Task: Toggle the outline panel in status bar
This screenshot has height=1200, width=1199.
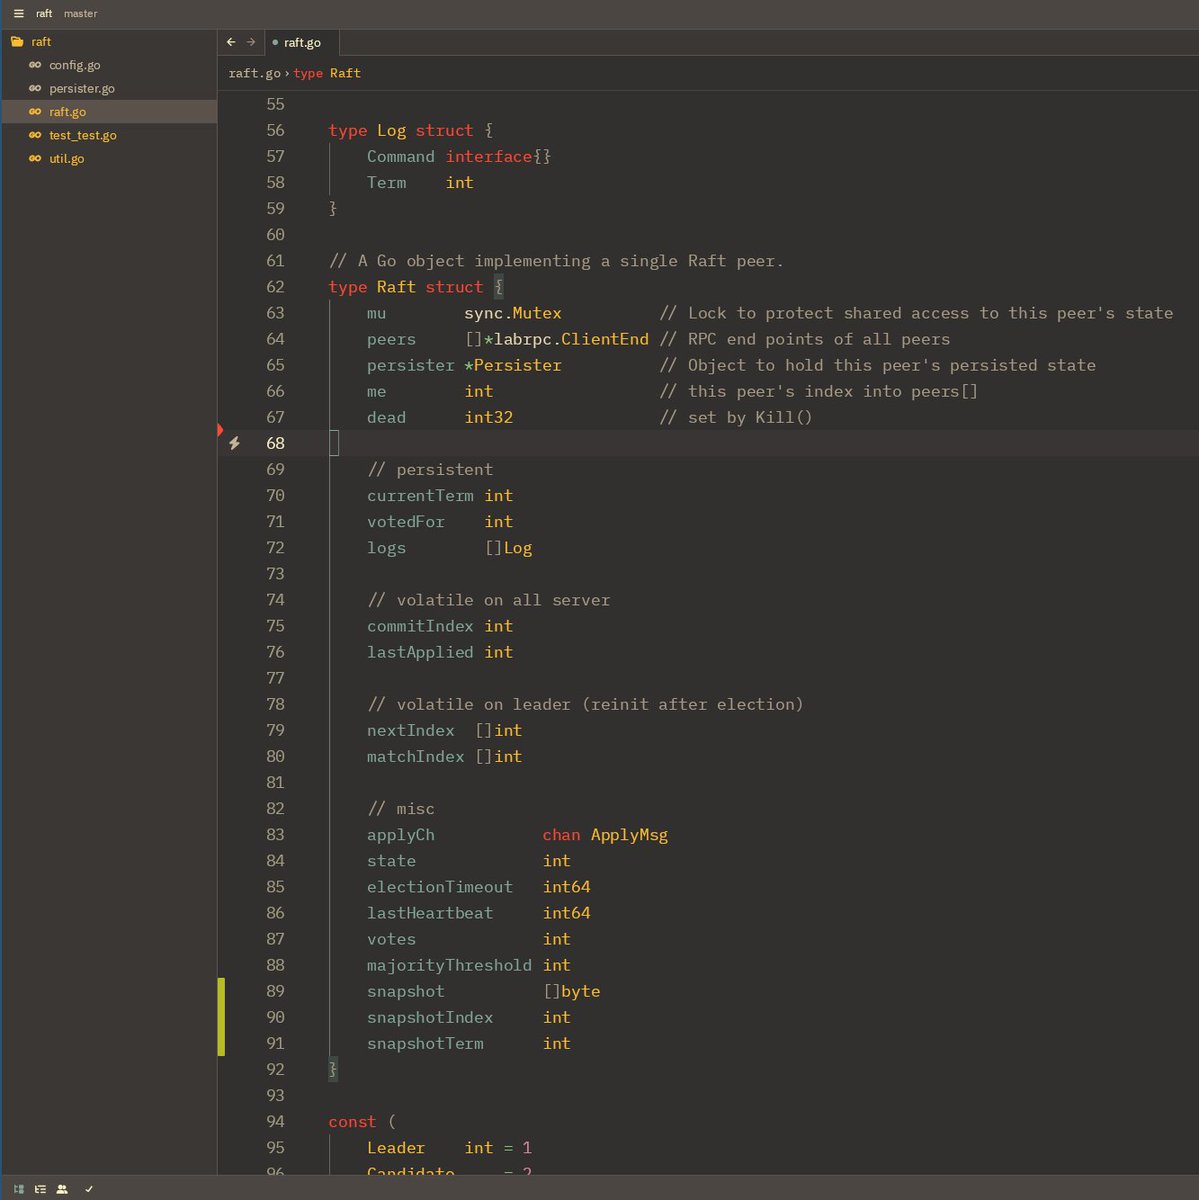Action: 40,1189
